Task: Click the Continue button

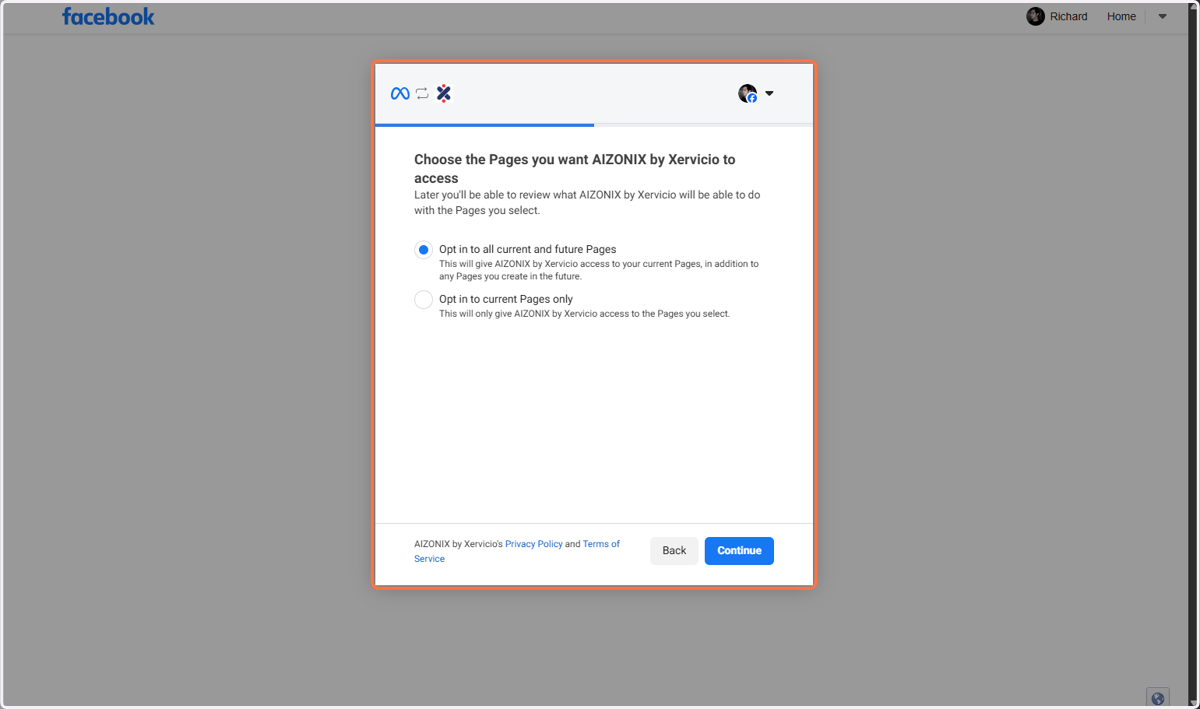Action: click(739, 551)
